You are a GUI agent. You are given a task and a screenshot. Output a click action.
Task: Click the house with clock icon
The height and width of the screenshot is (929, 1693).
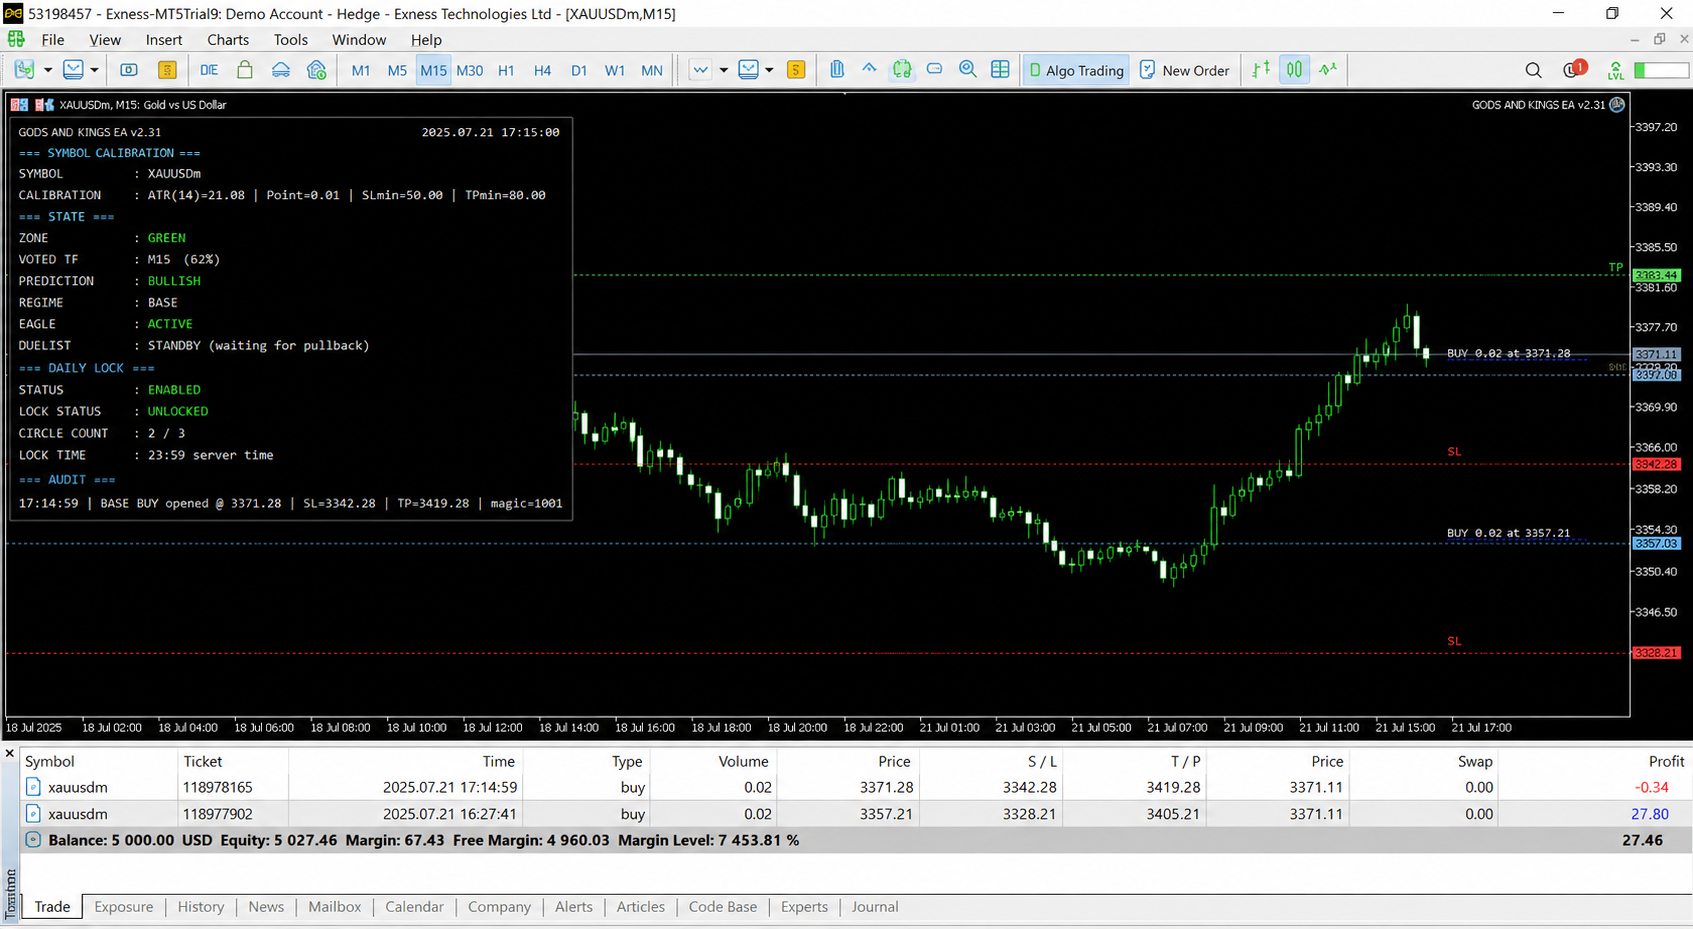[x=317, y=70]
